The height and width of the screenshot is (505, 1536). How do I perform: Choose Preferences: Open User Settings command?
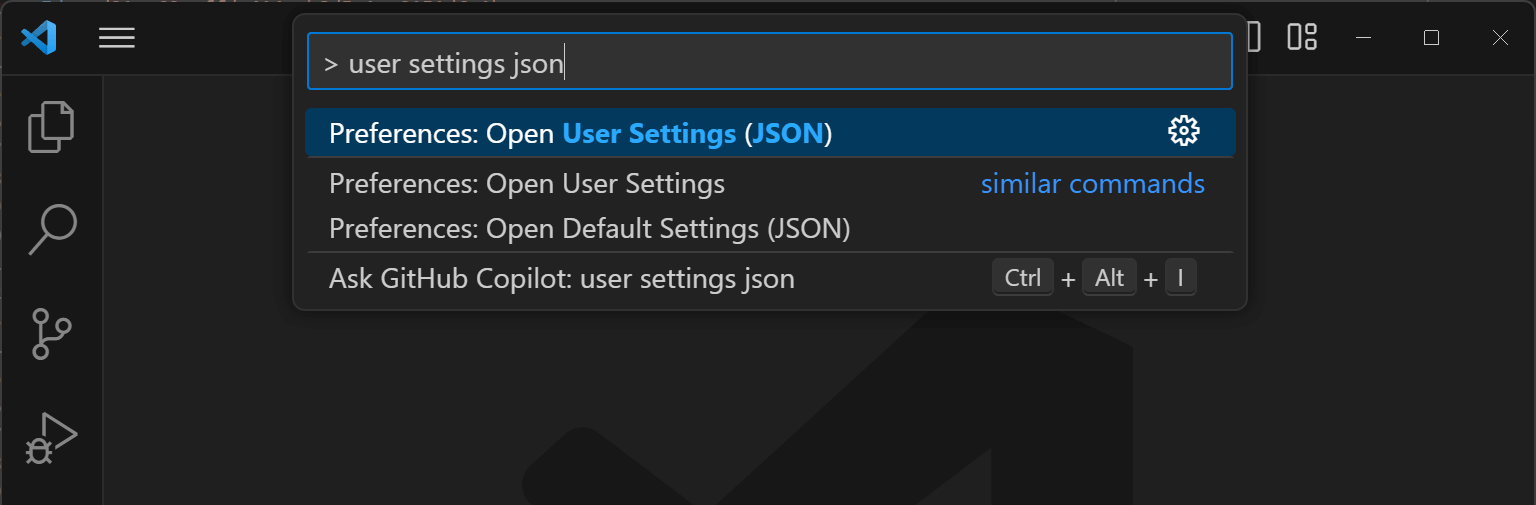point(527,184)
